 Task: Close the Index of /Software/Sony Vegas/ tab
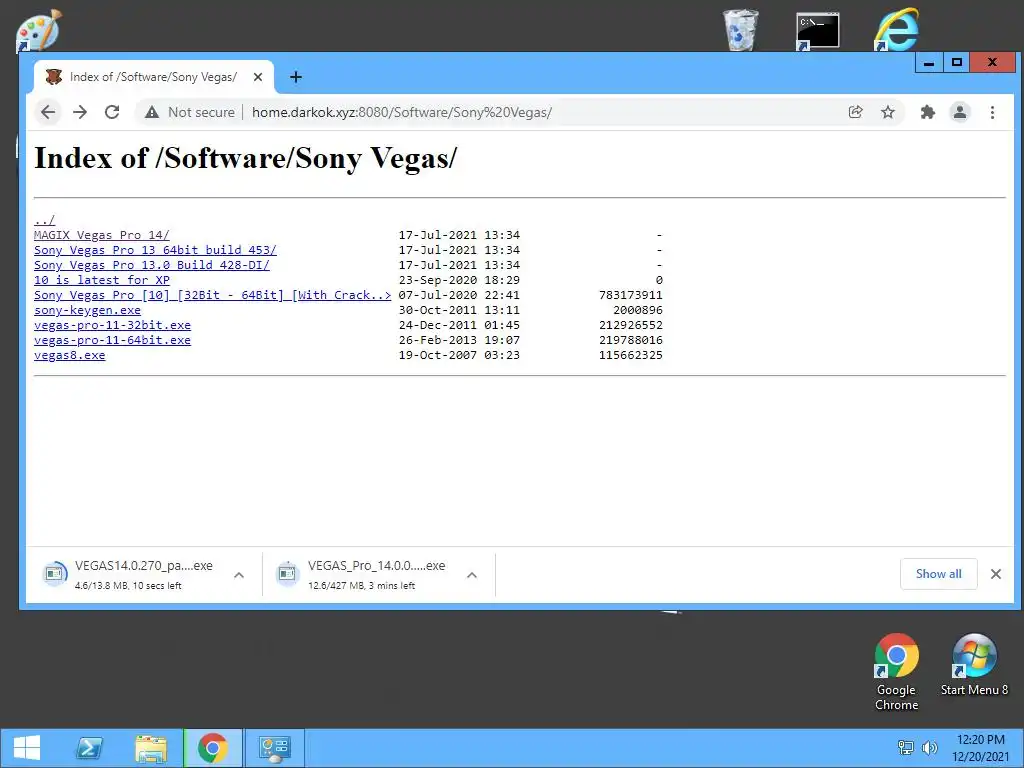[x=258, y=77]
